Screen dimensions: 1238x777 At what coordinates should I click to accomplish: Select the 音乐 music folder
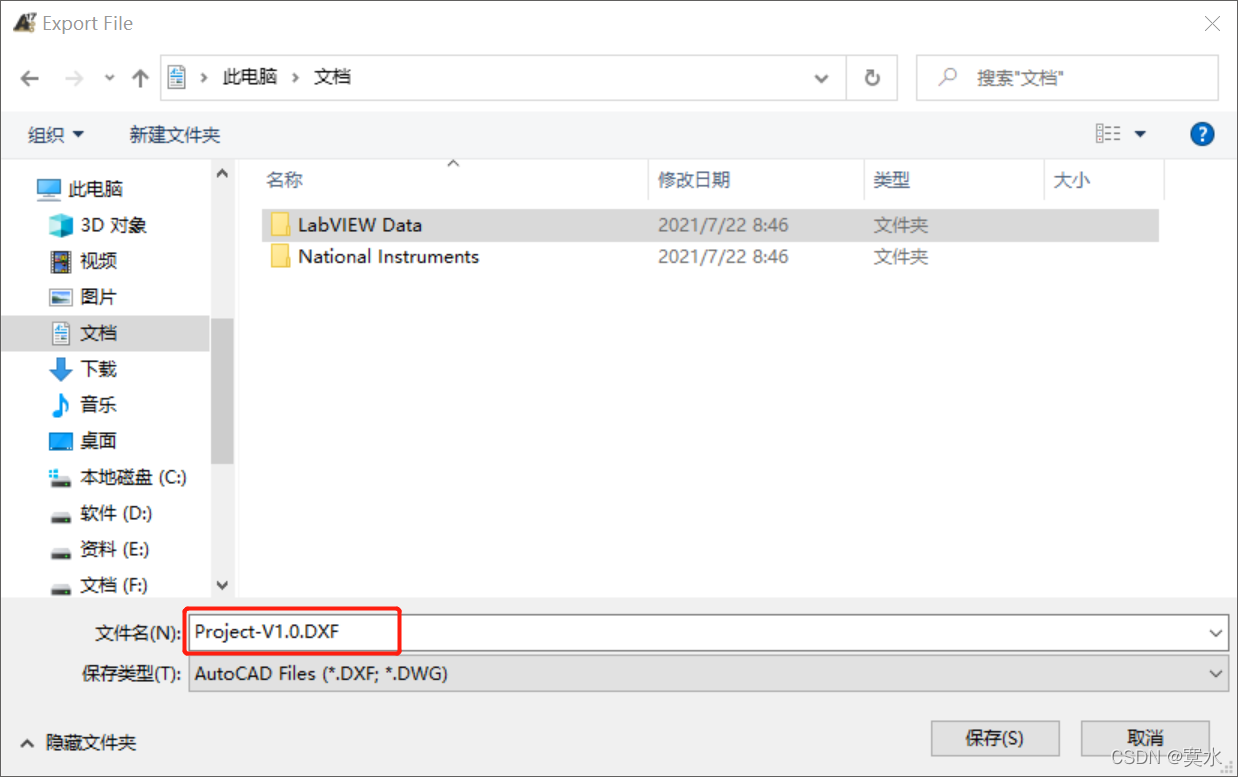click(x=83, y=405)
